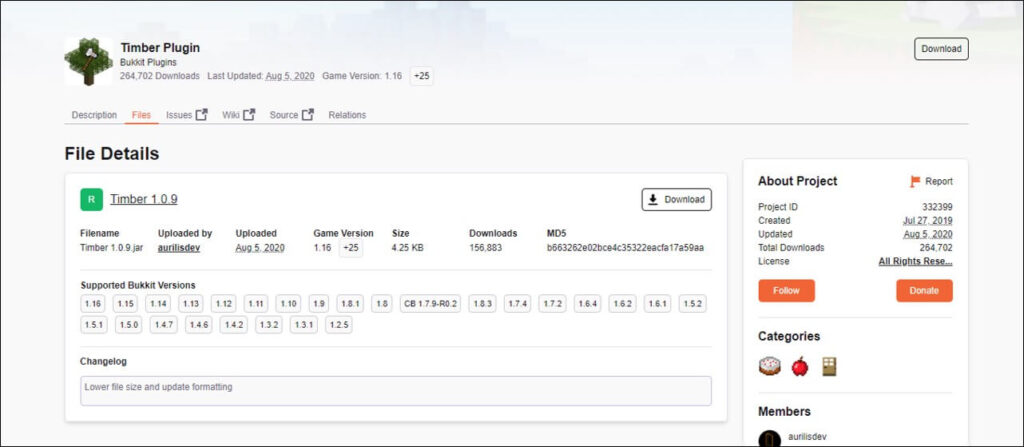Click the external link icon beside Source
The width and height of the screenshot is (1024, 447).
tap(308, 114)
